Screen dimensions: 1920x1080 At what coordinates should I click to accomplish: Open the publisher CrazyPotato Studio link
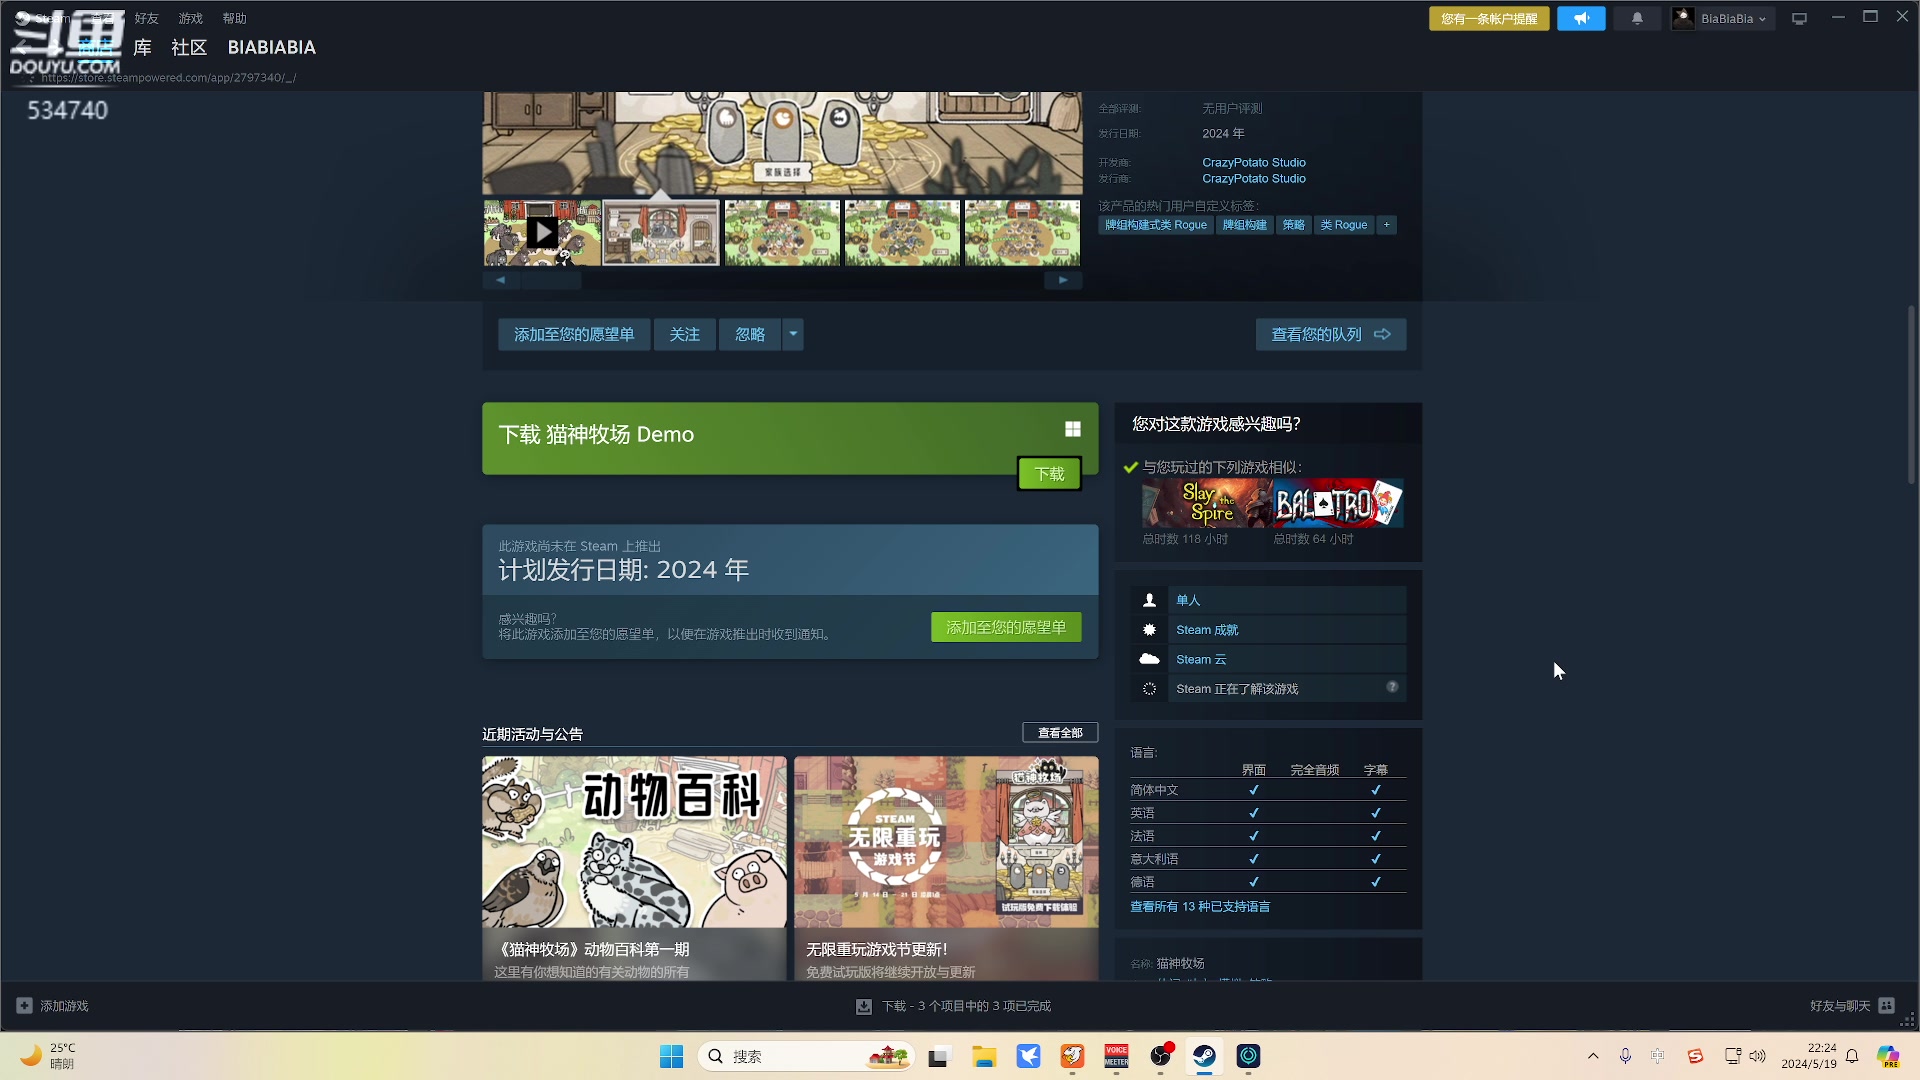1254,179
